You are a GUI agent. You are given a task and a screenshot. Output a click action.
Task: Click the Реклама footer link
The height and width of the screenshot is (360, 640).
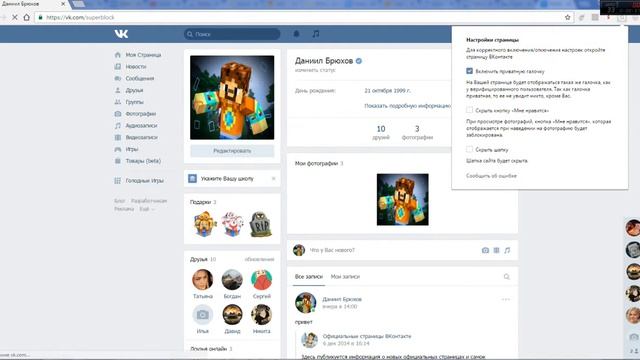(x=124, y=209)
